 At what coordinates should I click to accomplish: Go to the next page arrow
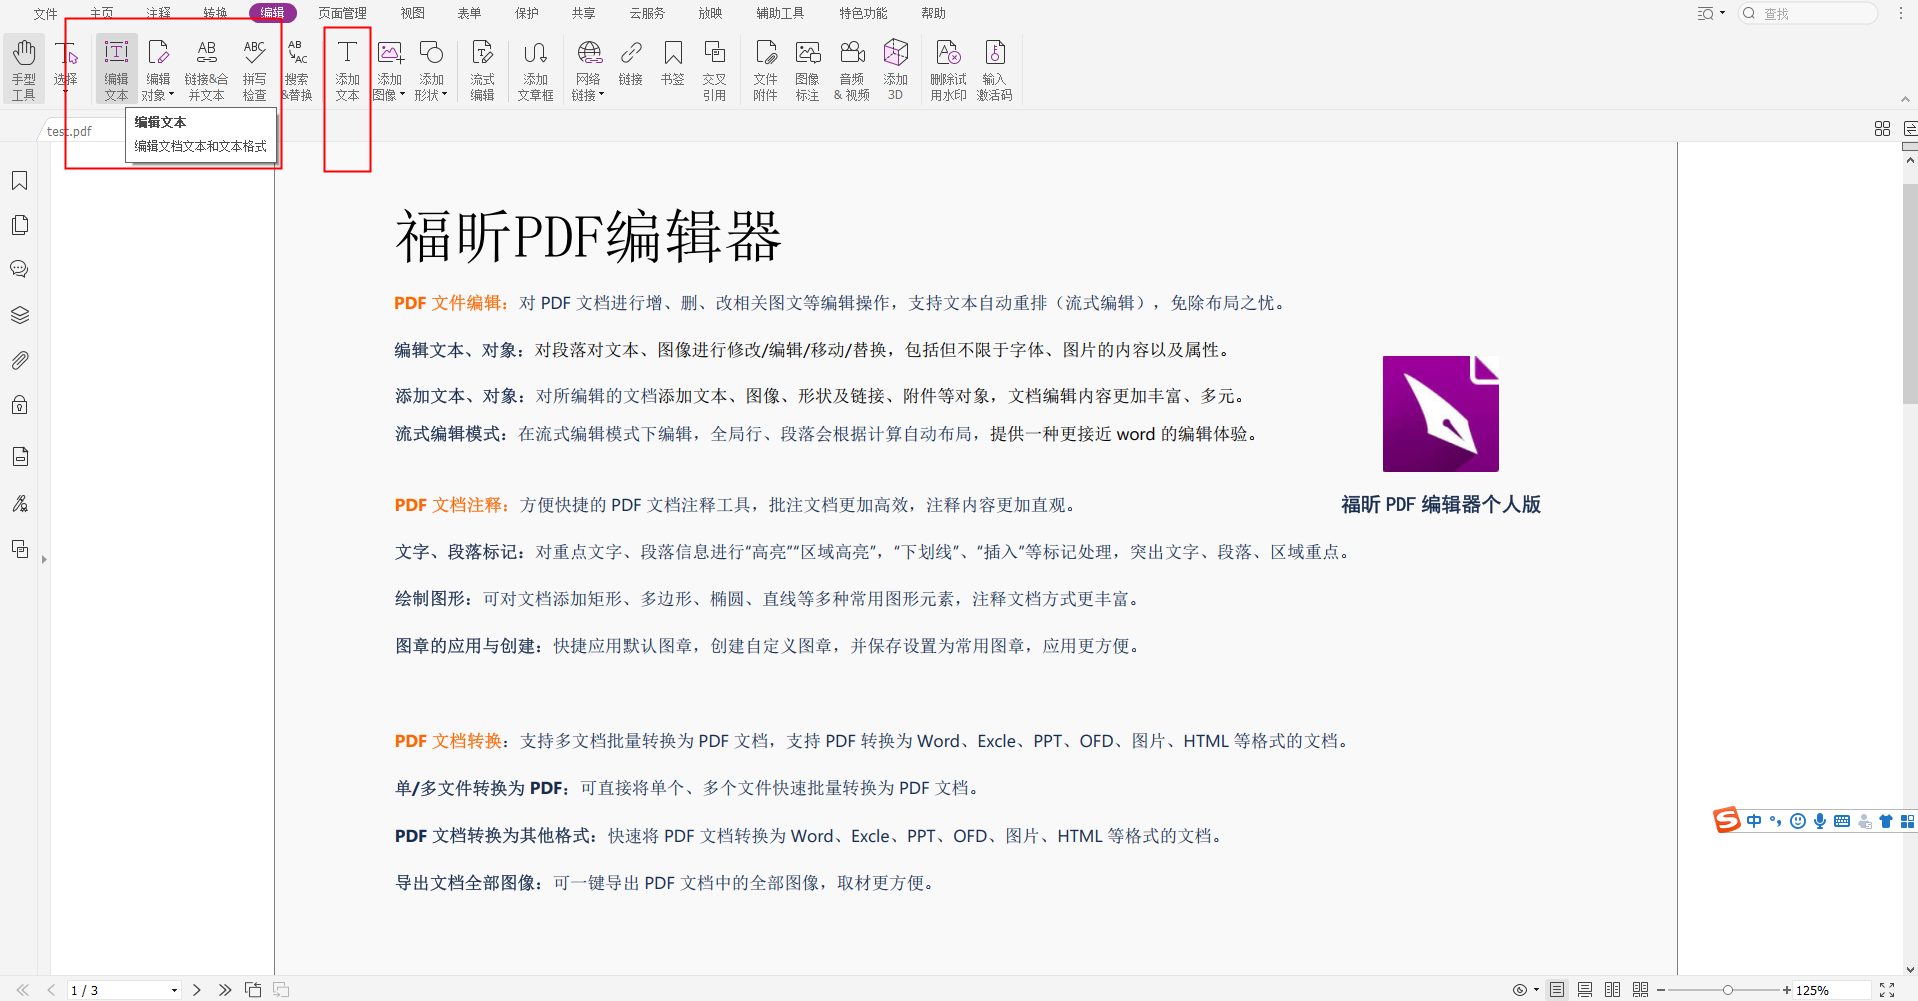[197, 990]
